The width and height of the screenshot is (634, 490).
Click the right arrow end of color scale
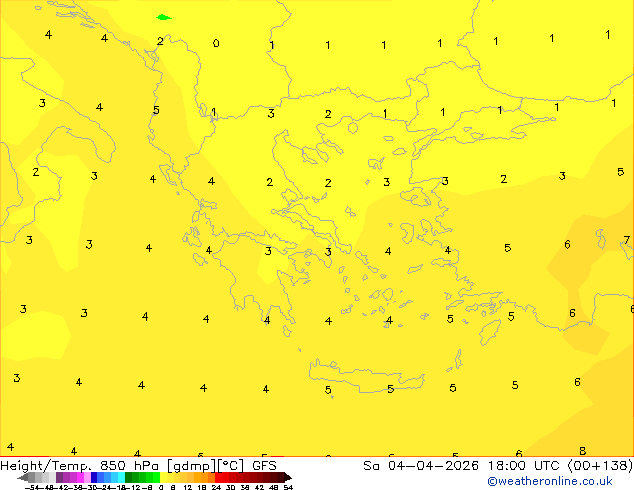(288, 478)
